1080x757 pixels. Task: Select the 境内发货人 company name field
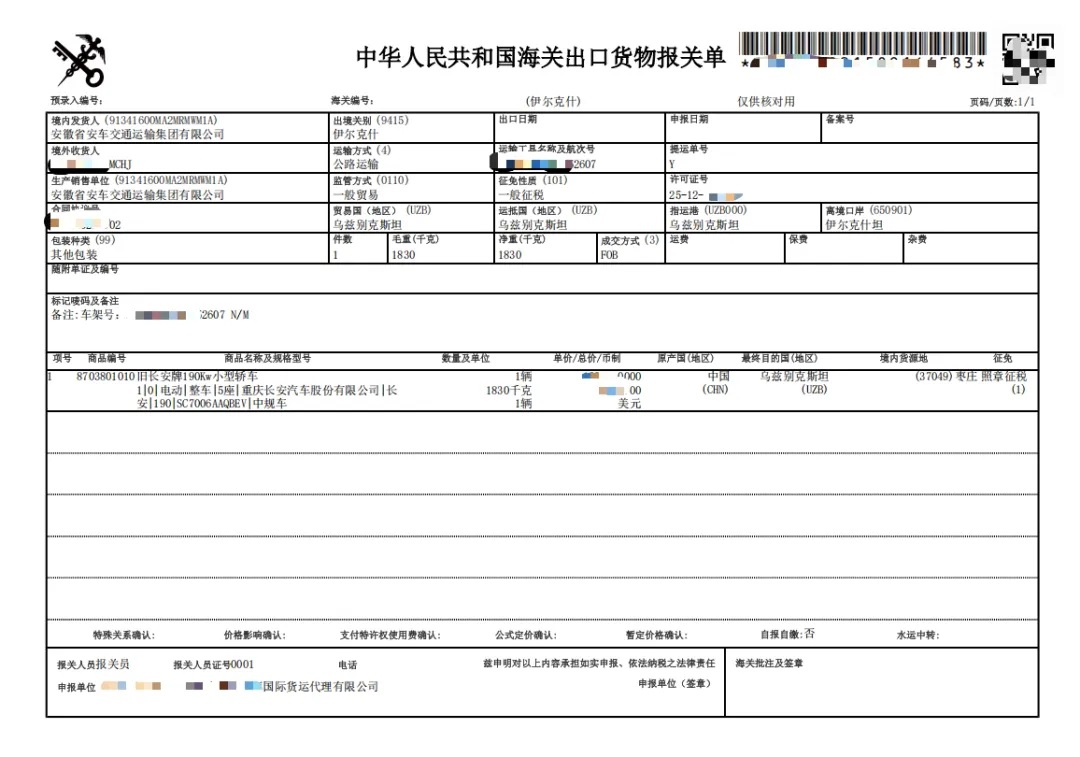(138, 134)
